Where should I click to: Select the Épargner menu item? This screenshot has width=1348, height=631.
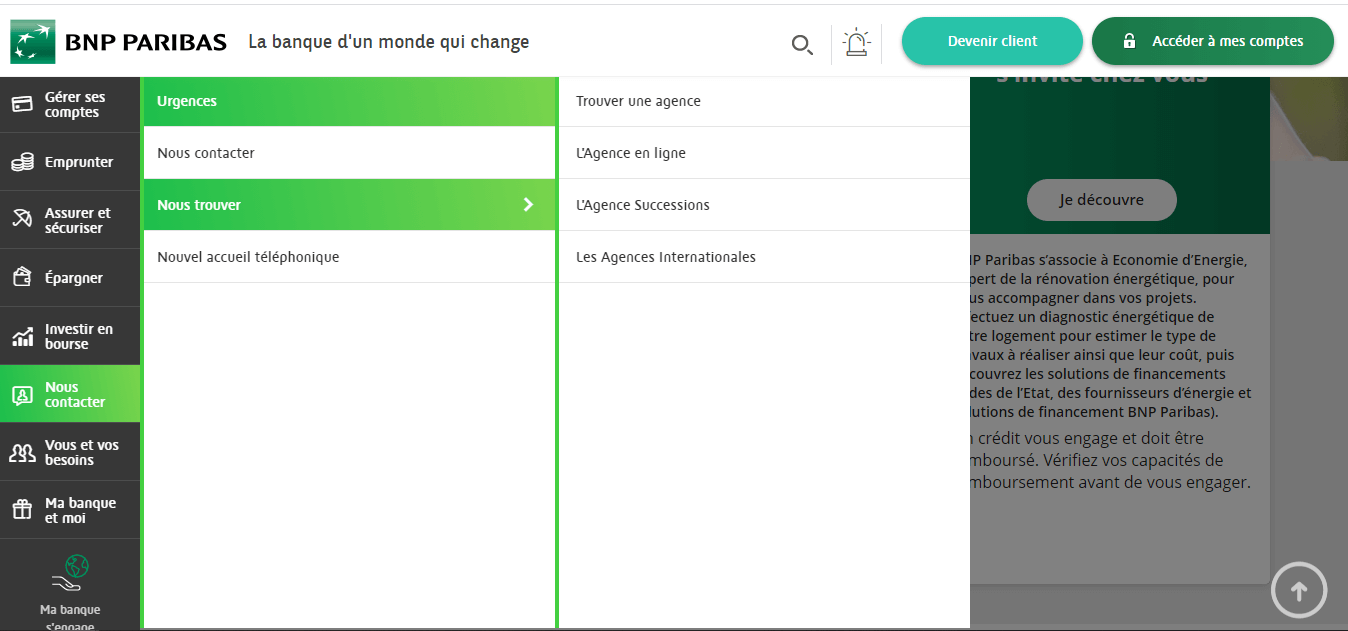[70, 278]
